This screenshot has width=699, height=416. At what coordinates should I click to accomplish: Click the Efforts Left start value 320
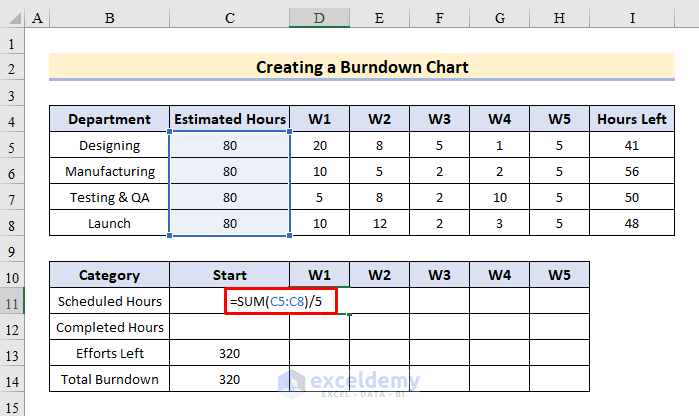coord(230,353)
